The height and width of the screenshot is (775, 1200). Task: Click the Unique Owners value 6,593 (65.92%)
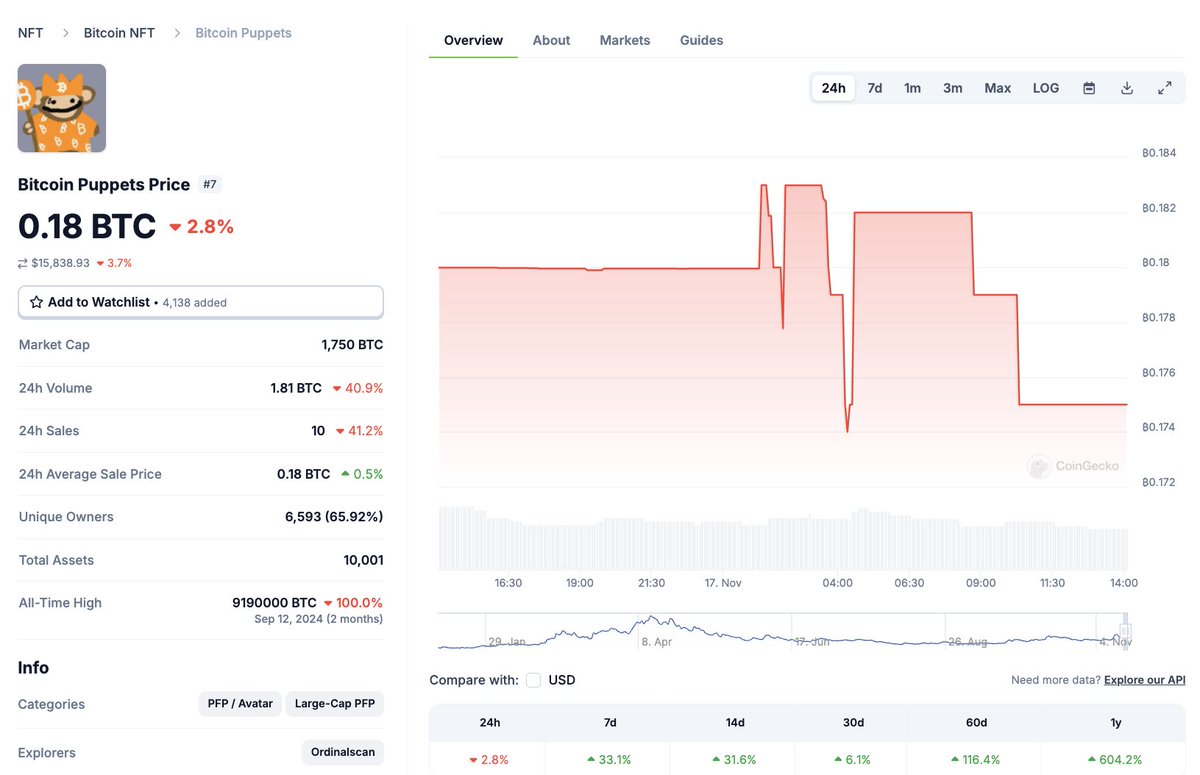coord(334,517)
